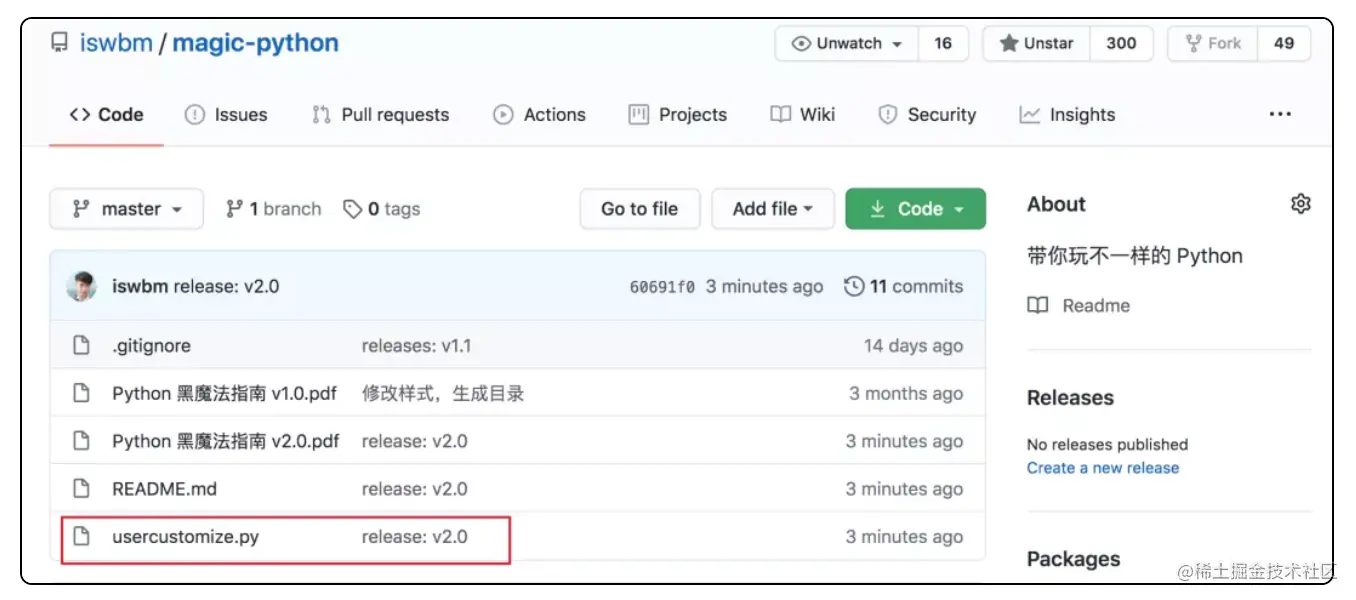Click the Create a new release link
1356x600 pixels.
1102,468
